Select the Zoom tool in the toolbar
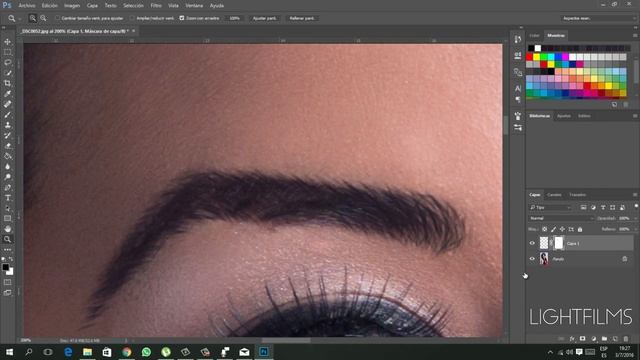Screen dimensions: 640x360 point(7,240)
